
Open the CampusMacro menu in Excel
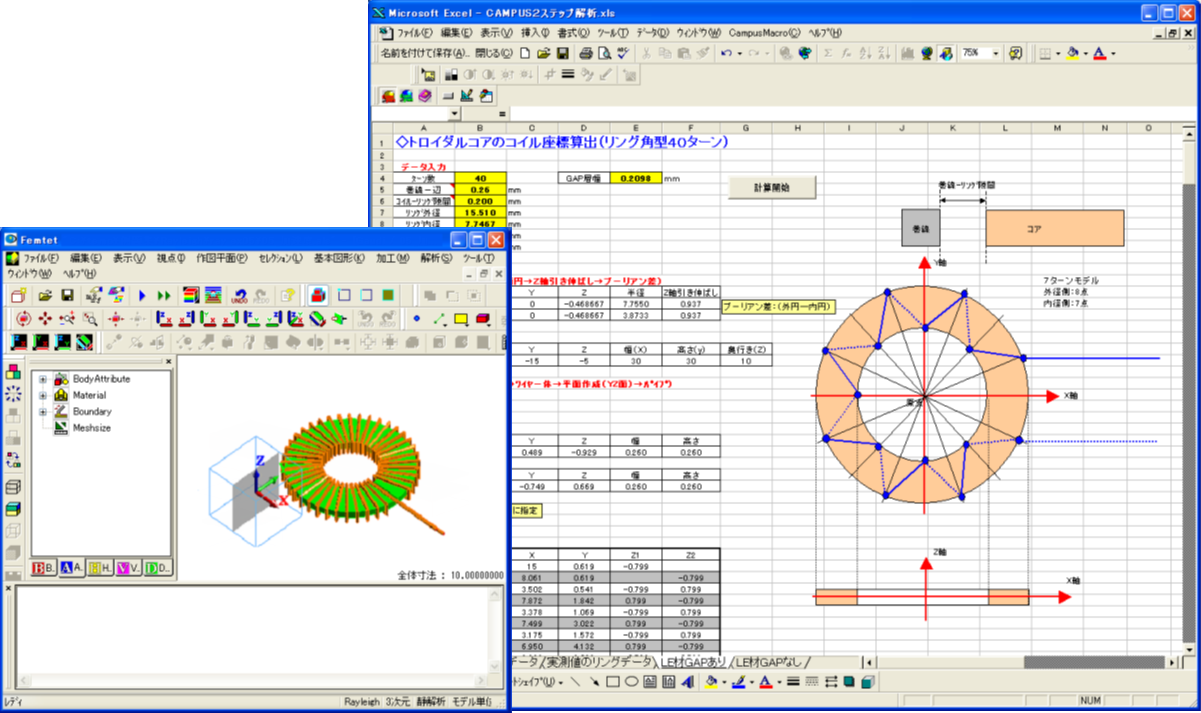(x=763, y=33)
